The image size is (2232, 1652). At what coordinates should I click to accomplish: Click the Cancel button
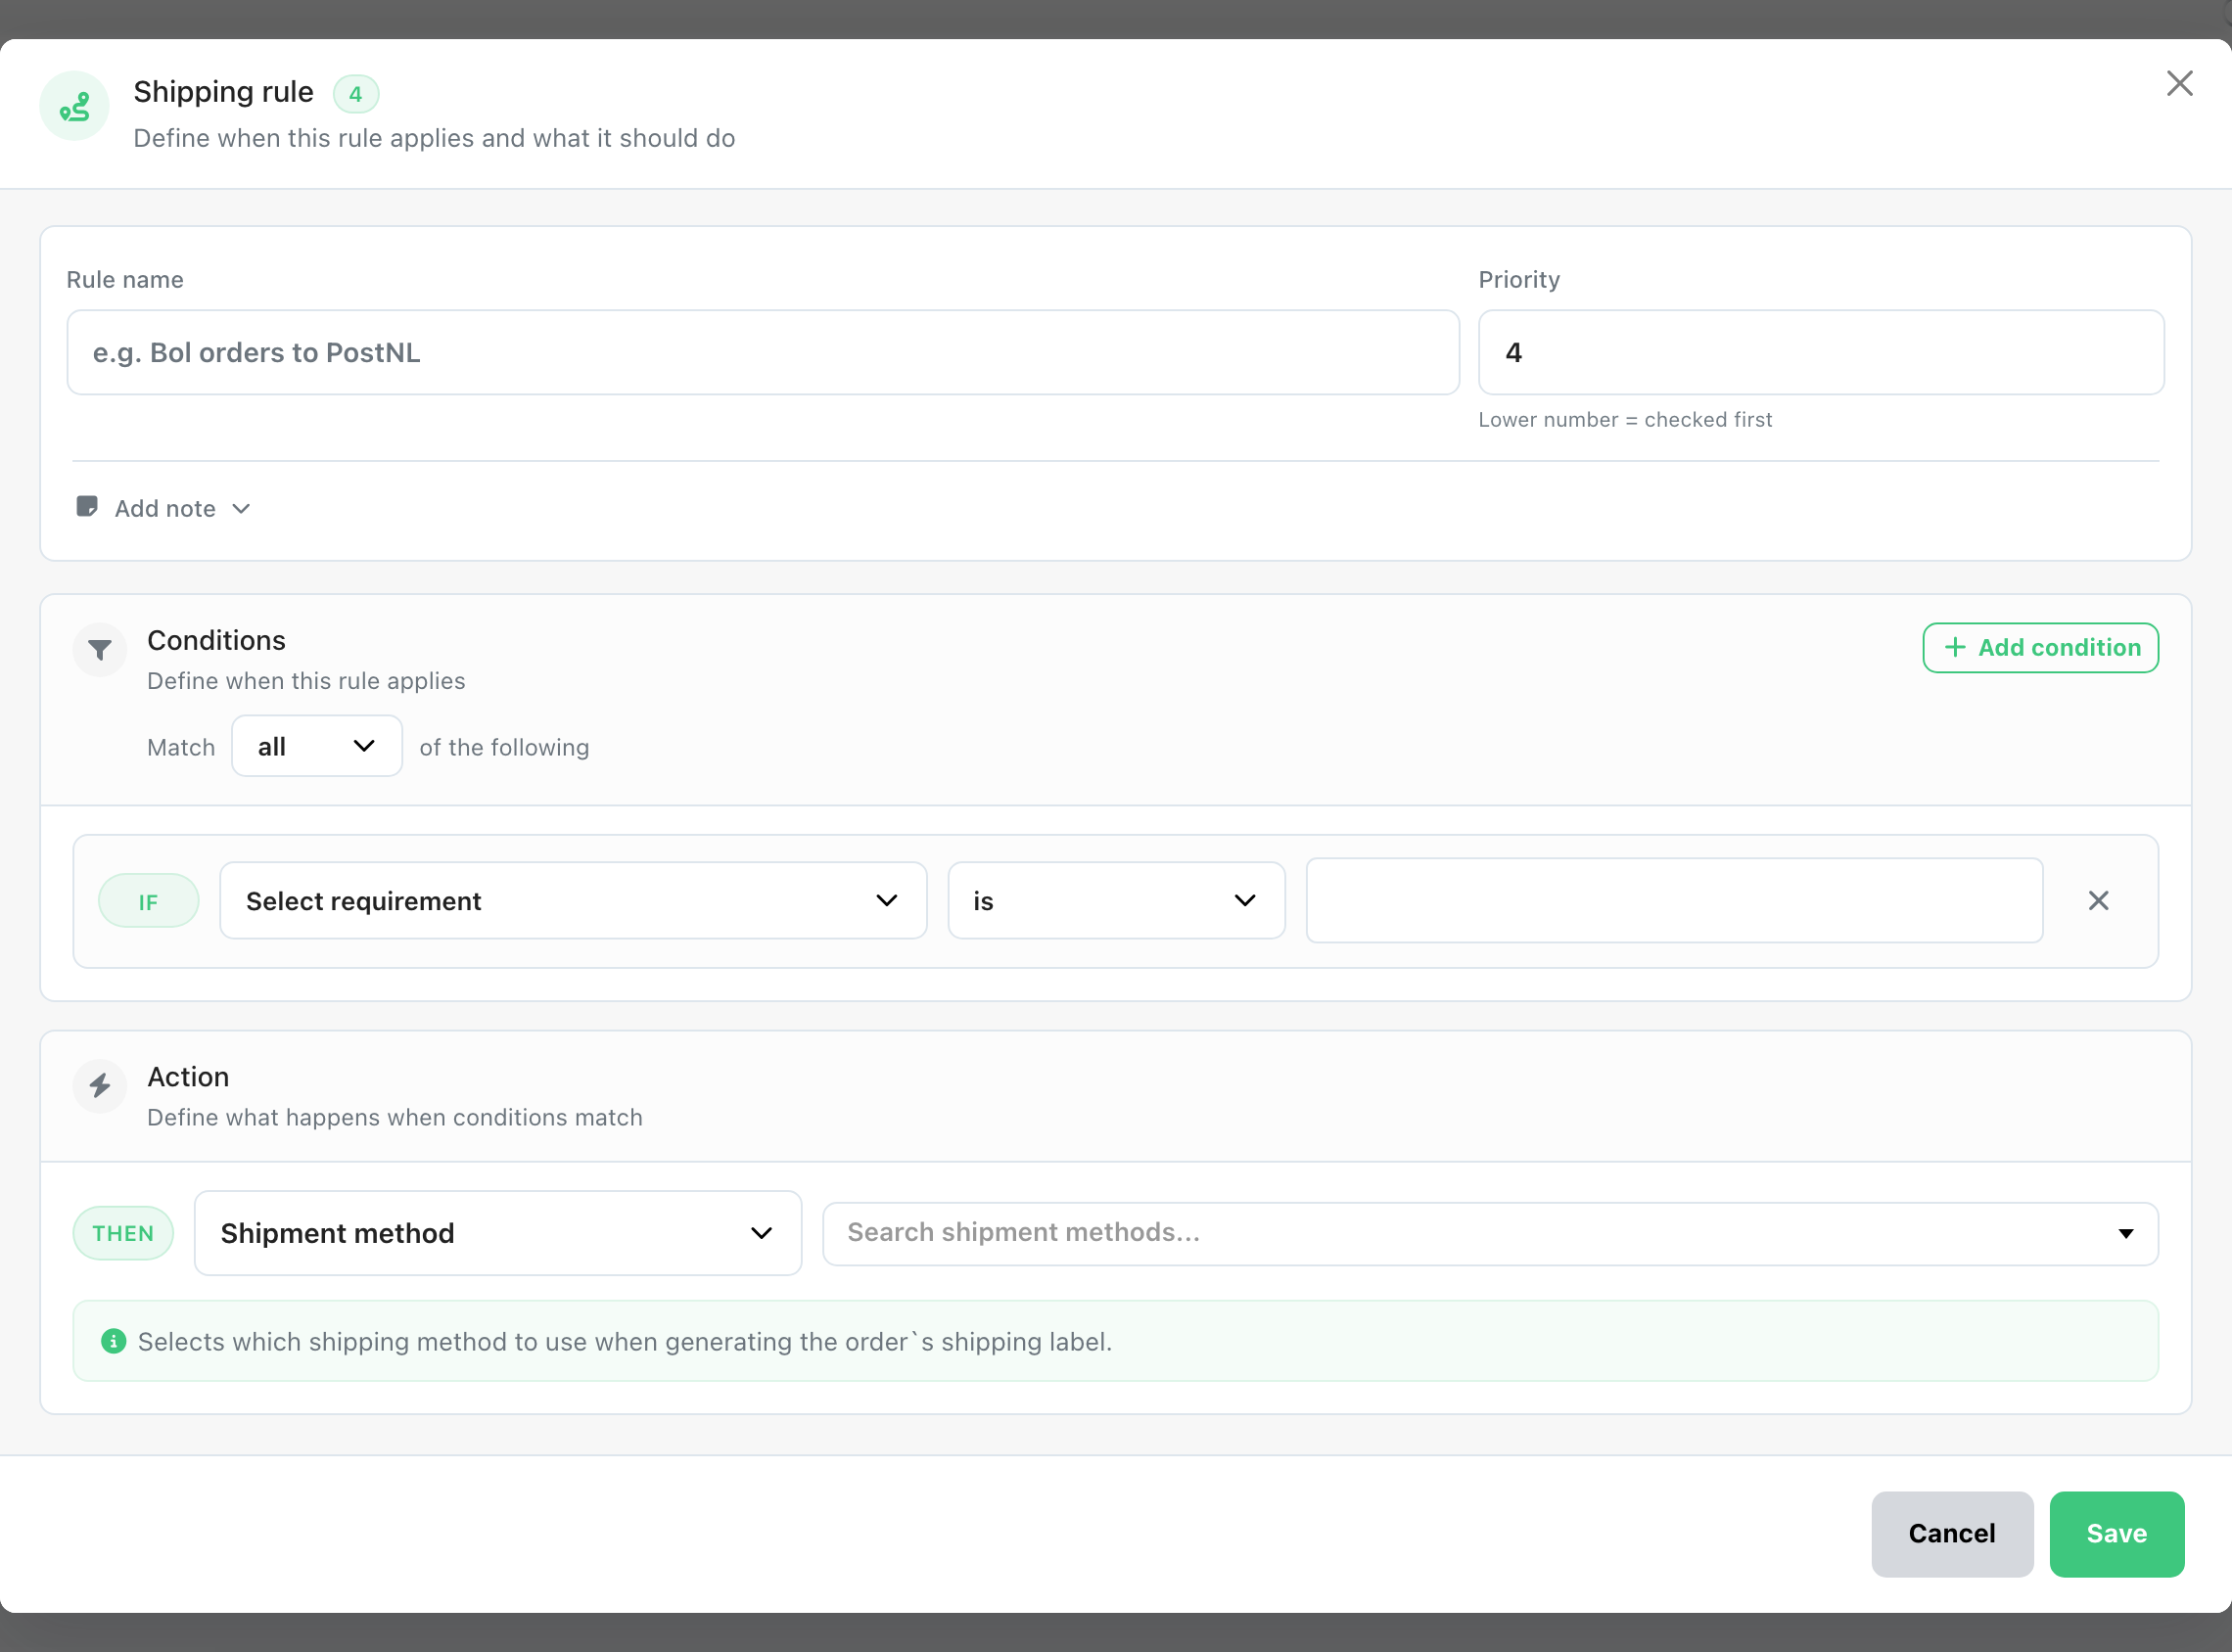1951,1534
